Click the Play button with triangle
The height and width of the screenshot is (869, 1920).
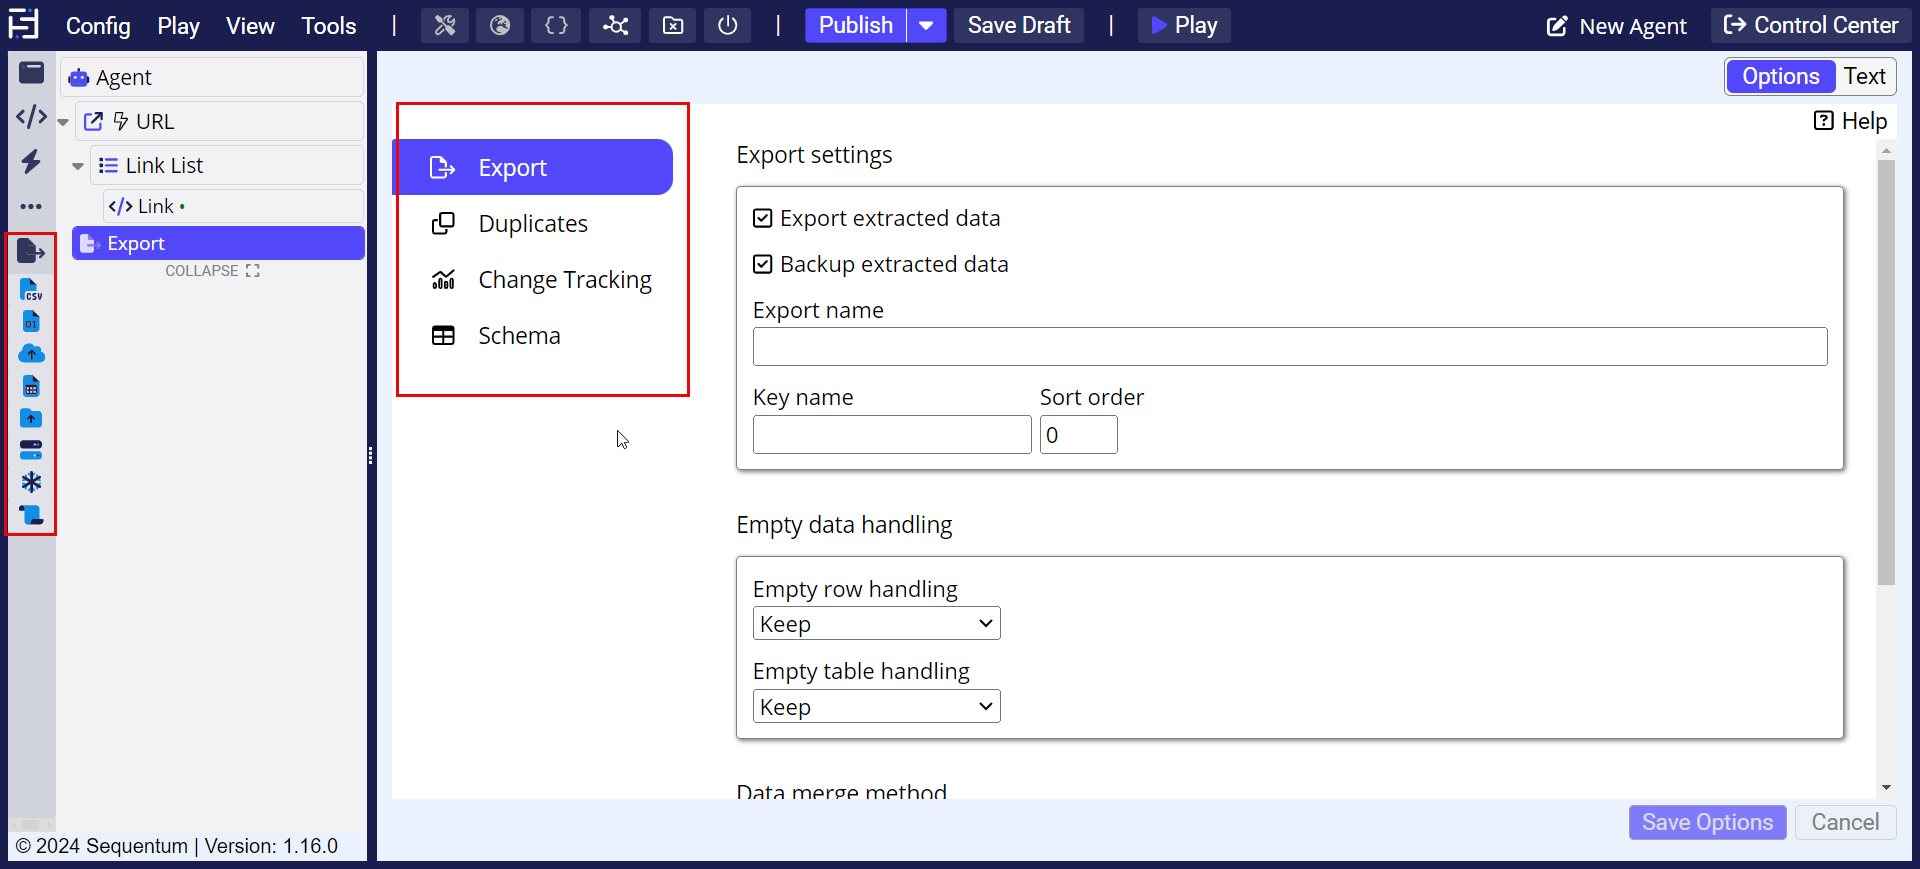pyautogui.click(x=1184, y=26)
